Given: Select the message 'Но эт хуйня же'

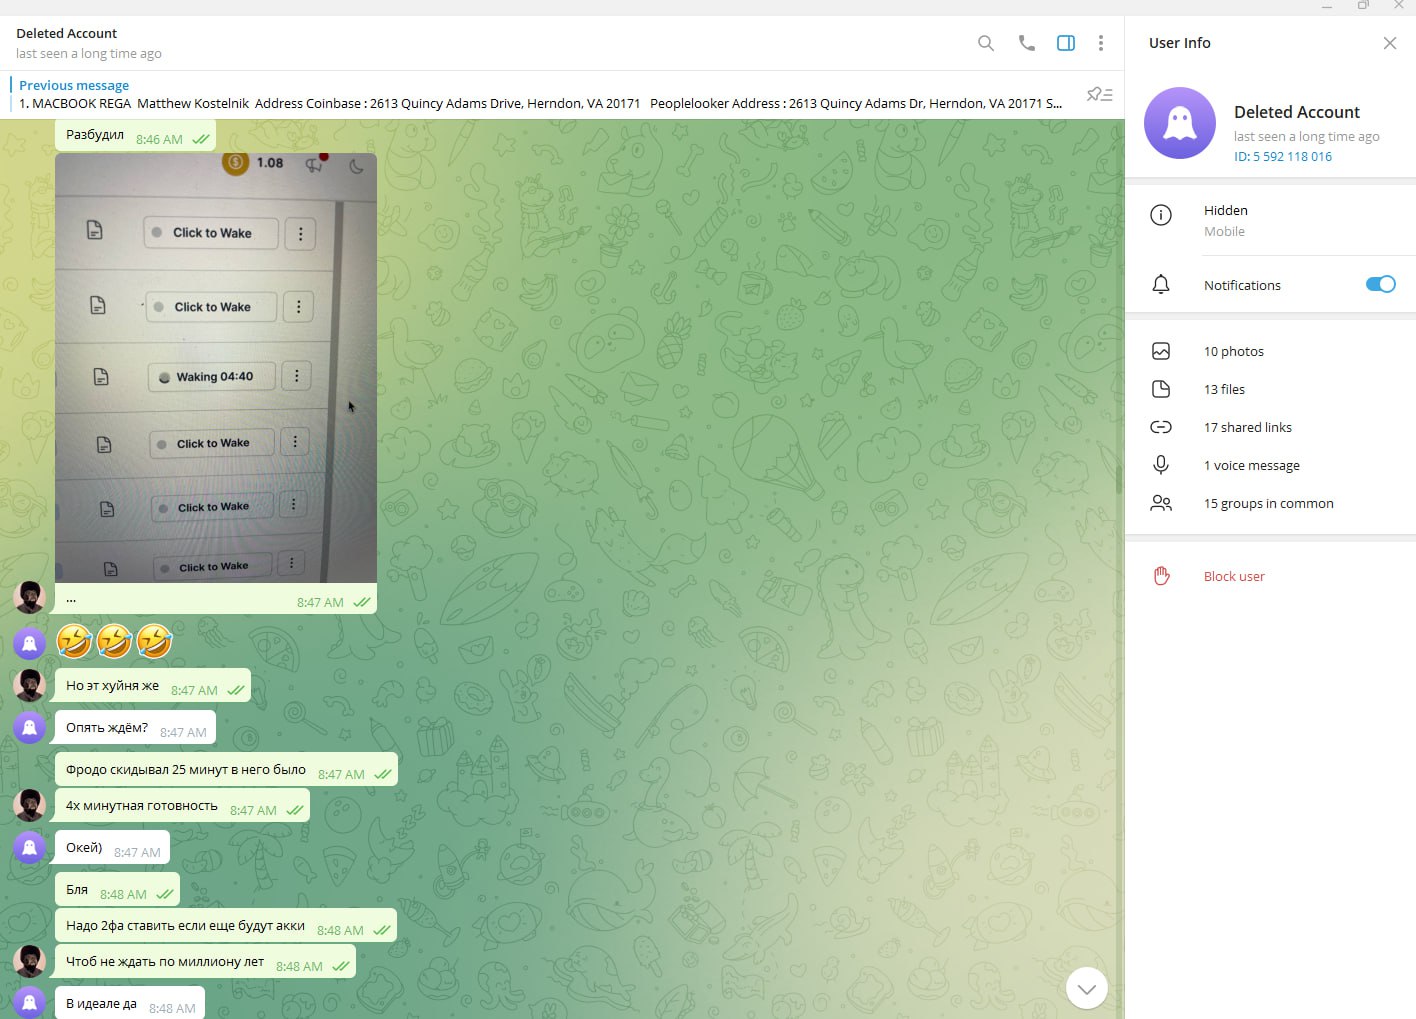Looking at the screenshot, I should point(153,686).
